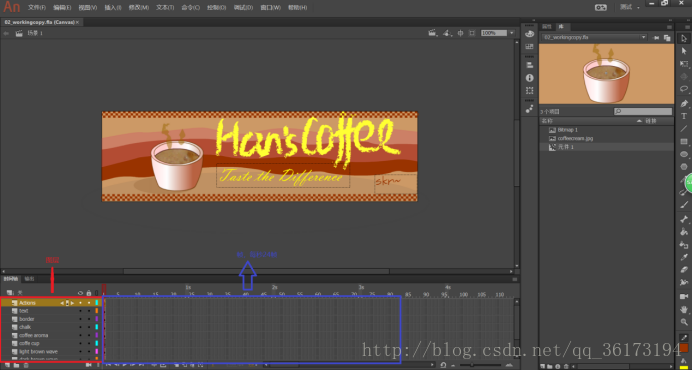Screen dimensions: 693x370
Task: Toggle lock dot of border layer
Action: (x=88, y=319)
